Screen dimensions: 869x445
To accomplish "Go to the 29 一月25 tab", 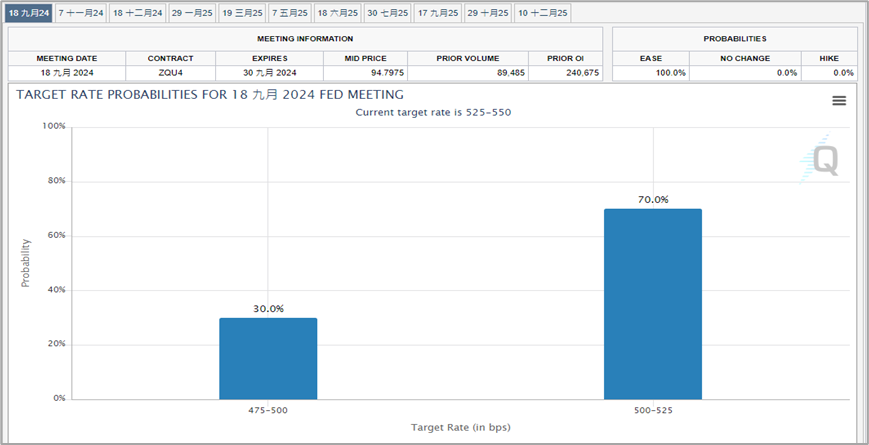I will pyautogui.click(x=192, y=13).
